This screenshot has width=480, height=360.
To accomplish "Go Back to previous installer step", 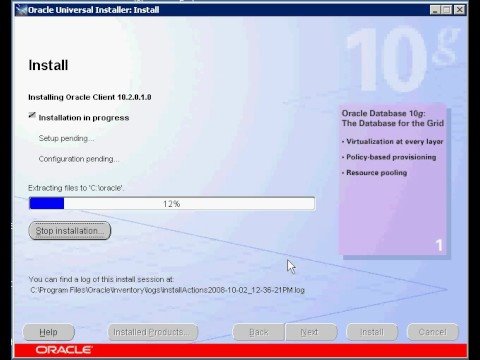I will pos(258,332).
